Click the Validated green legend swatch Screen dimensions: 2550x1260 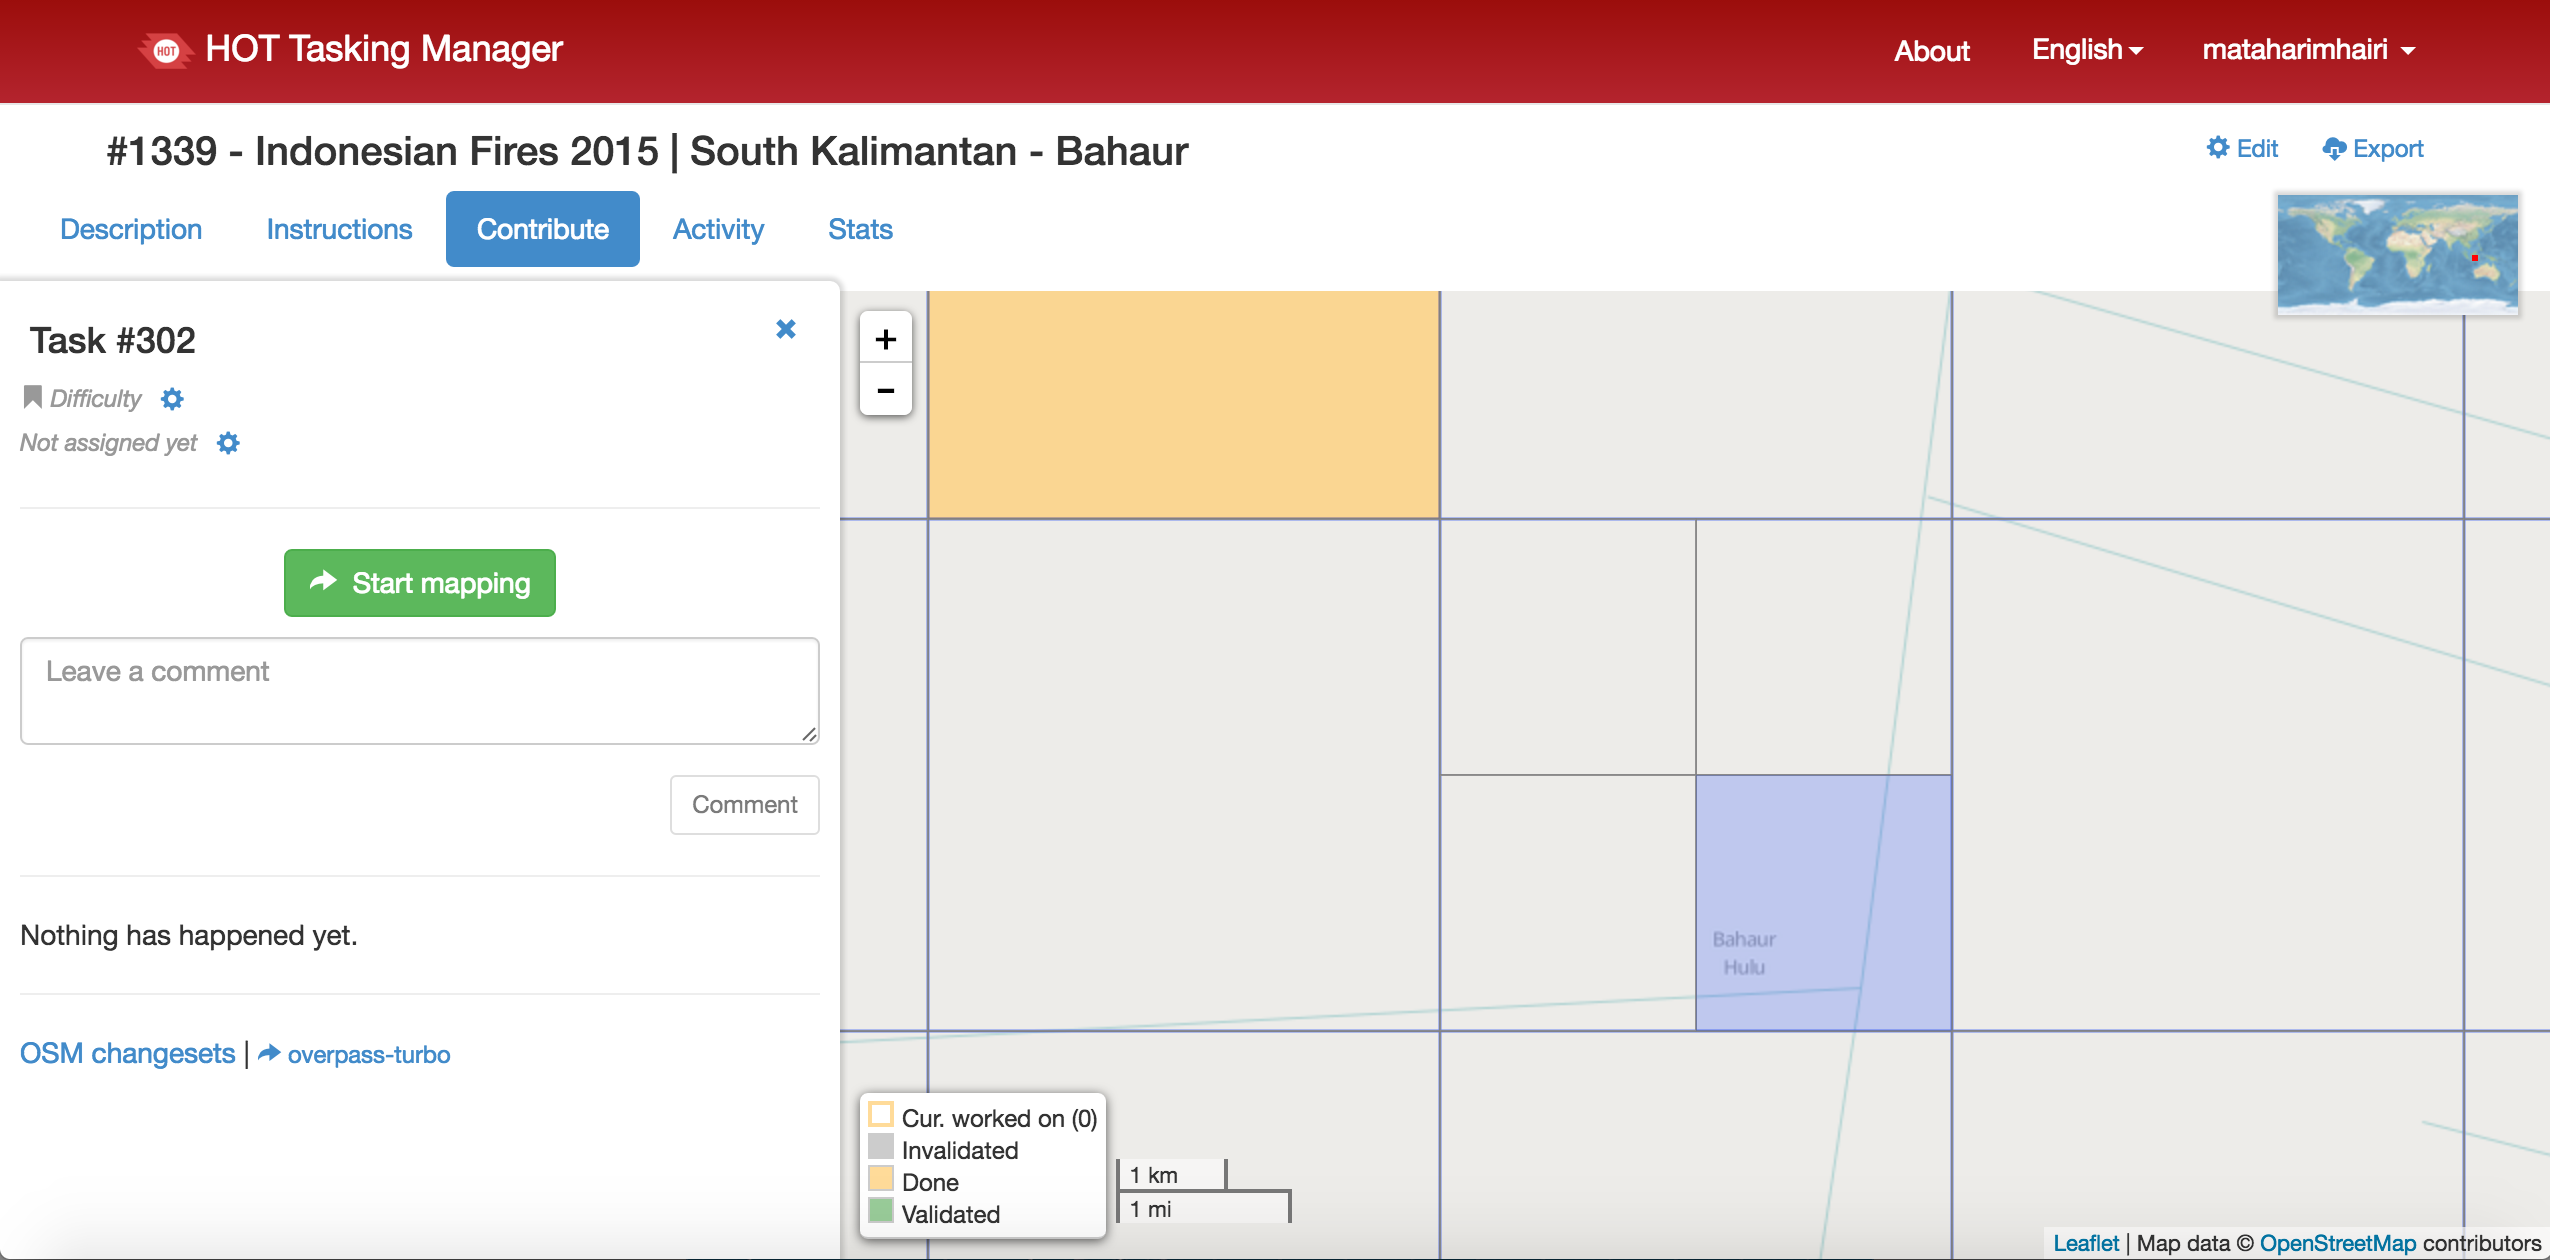coord(881,1212)
